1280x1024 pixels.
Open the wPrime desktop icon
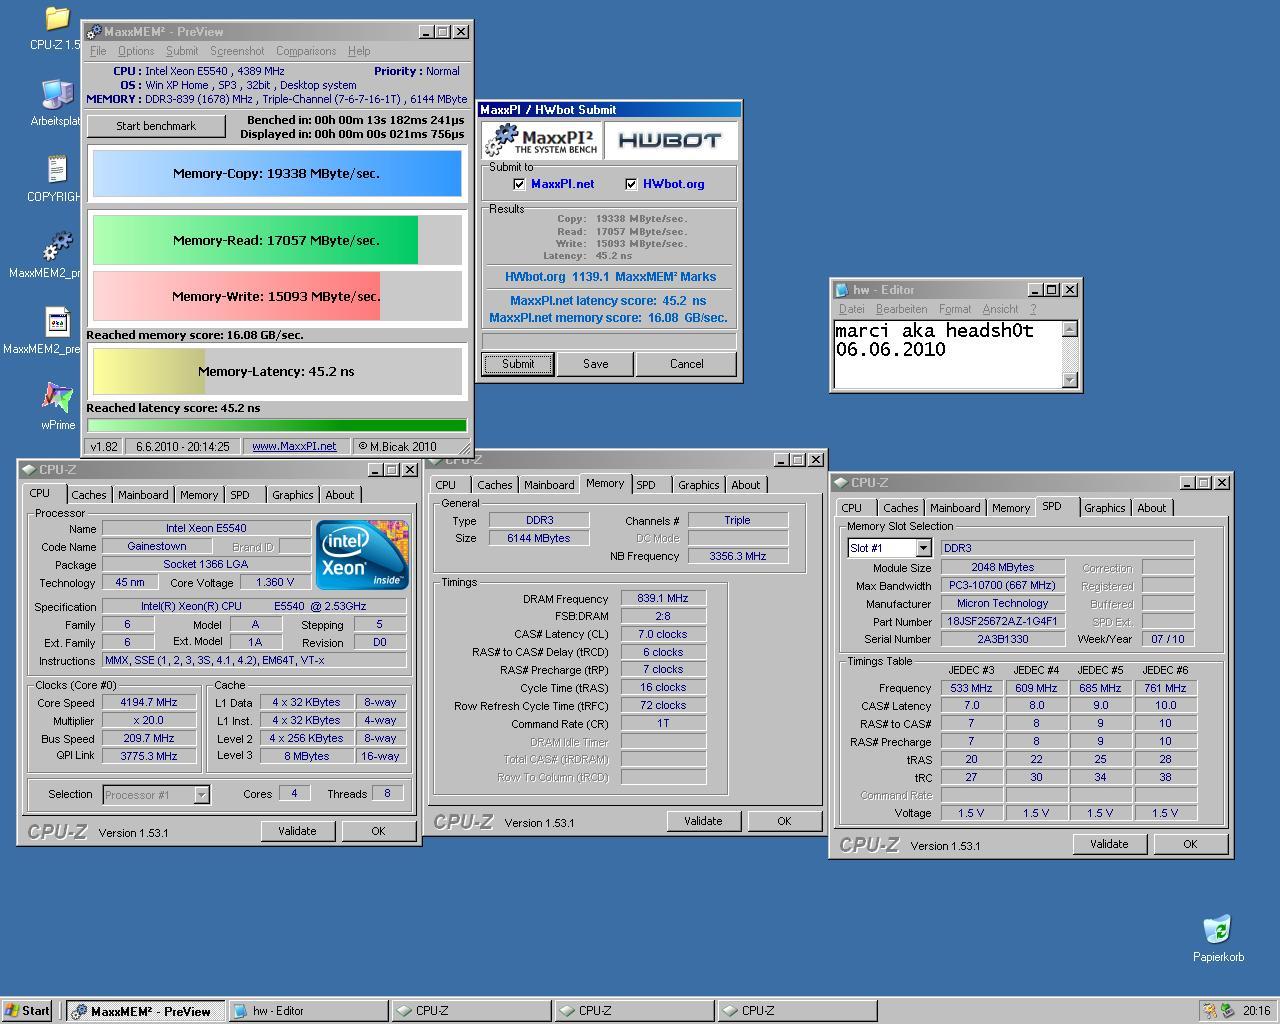pos(57,398)
